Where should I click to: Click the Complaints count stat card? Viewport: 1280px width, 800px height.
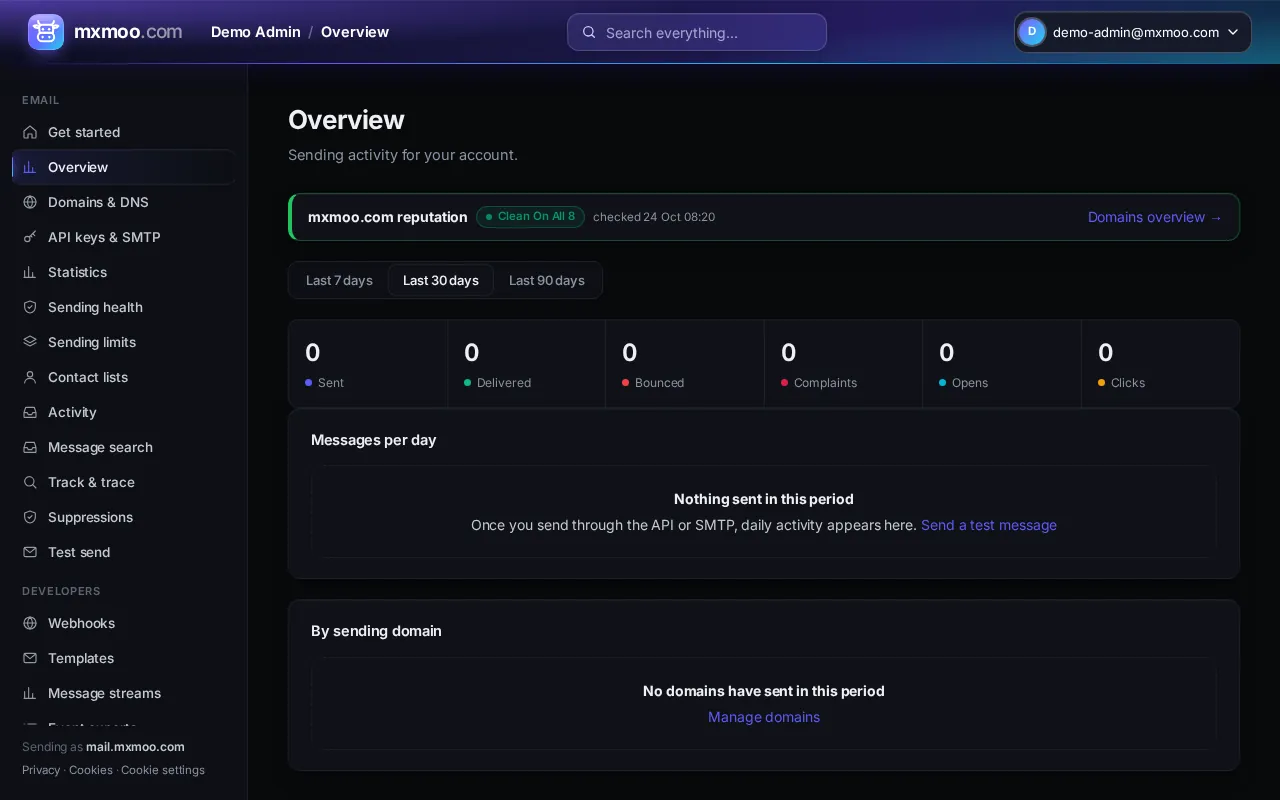(844, 363)
